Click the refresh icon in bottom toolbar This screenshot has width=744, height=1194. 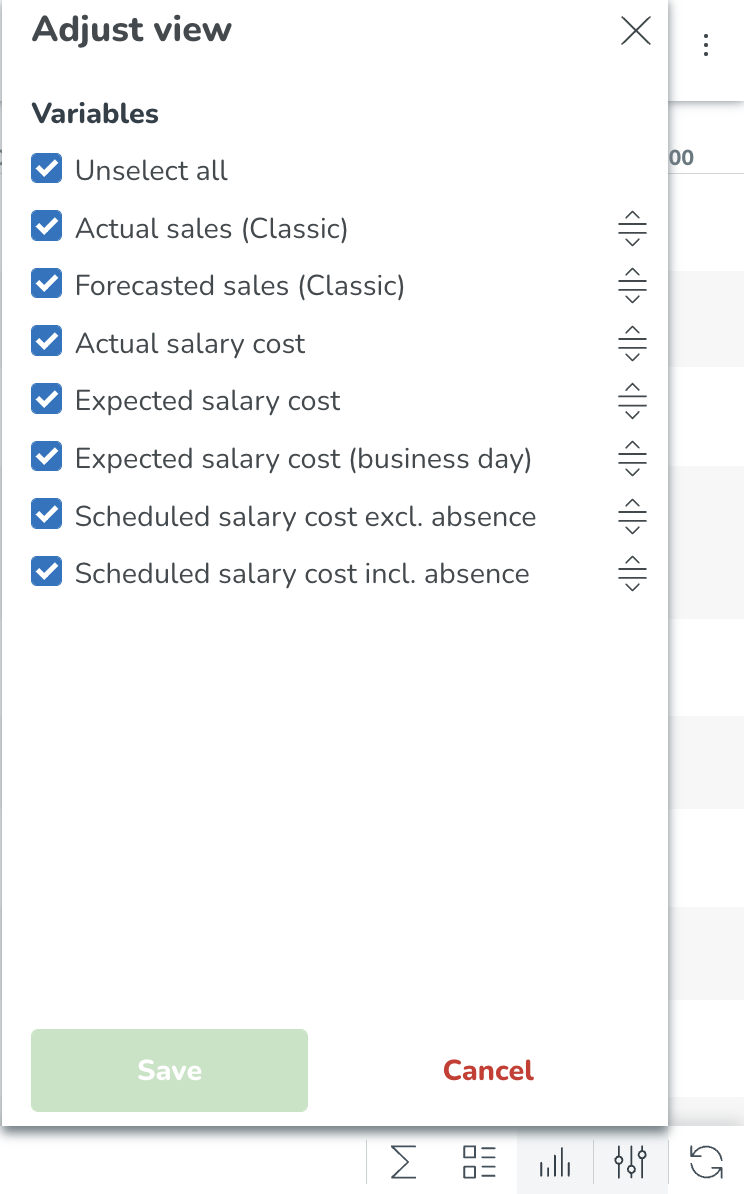coord(706,1163)
